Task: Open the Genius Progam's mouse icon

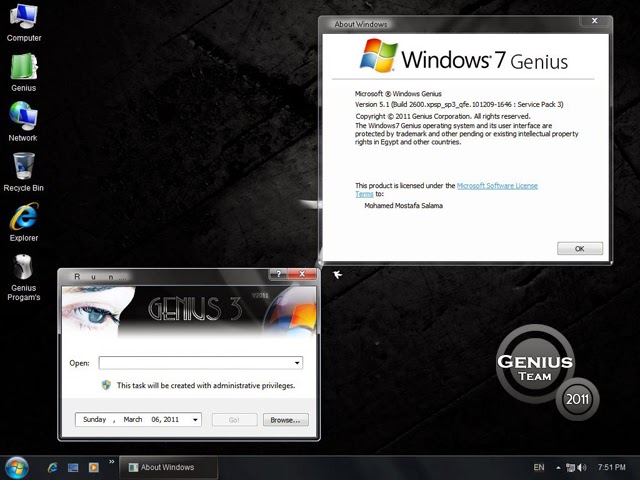Action: point(24,278)
